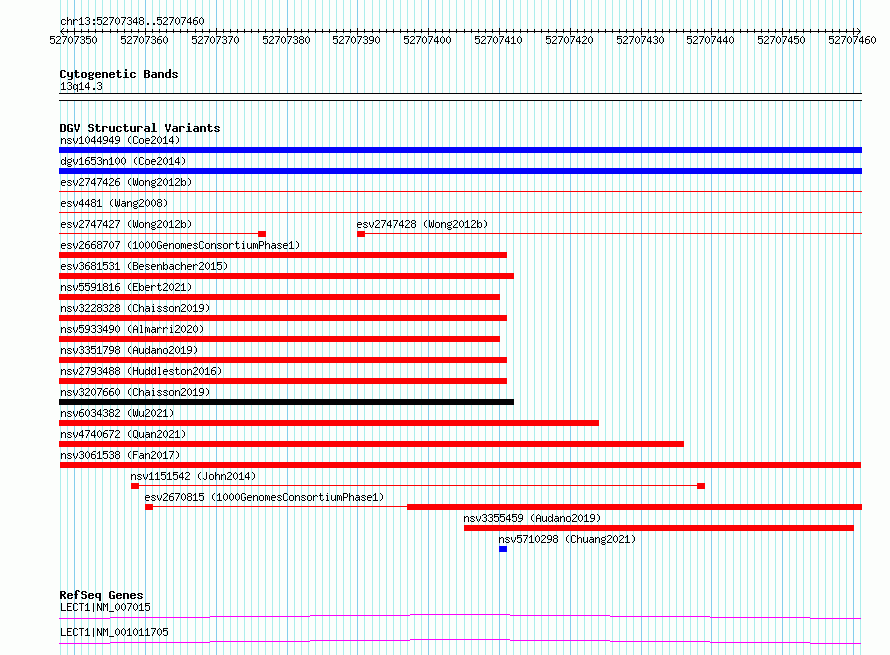Click the blue bar under dgv1653n100
The height and width of the screenshot is (655, 890).
460,171
